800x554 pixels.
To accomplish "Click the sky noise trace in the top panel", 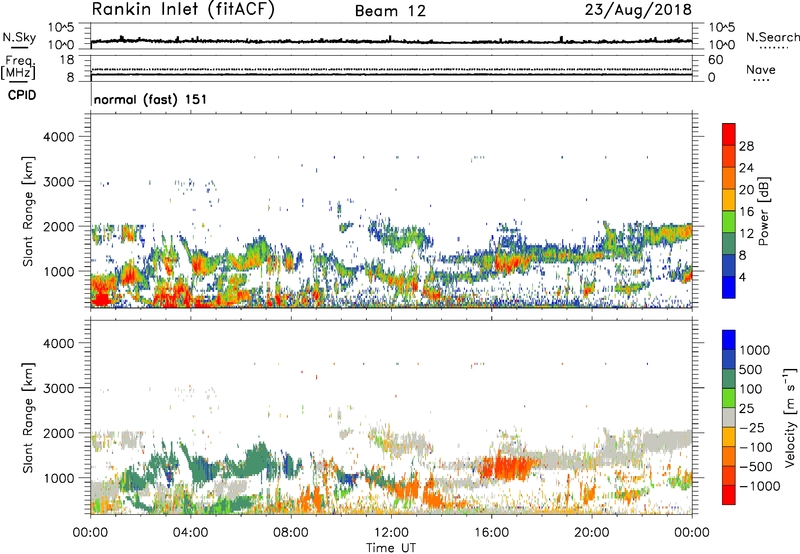I will coord(391,40).
